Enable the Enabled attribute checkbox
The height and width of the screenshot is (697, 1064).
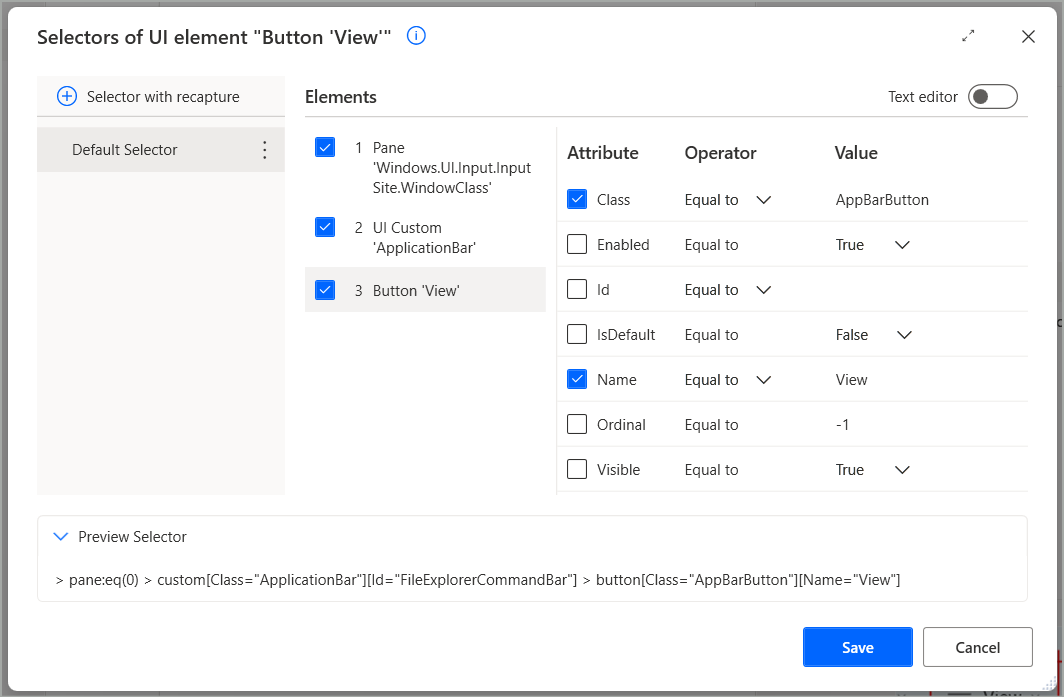[x=577, y=245]
